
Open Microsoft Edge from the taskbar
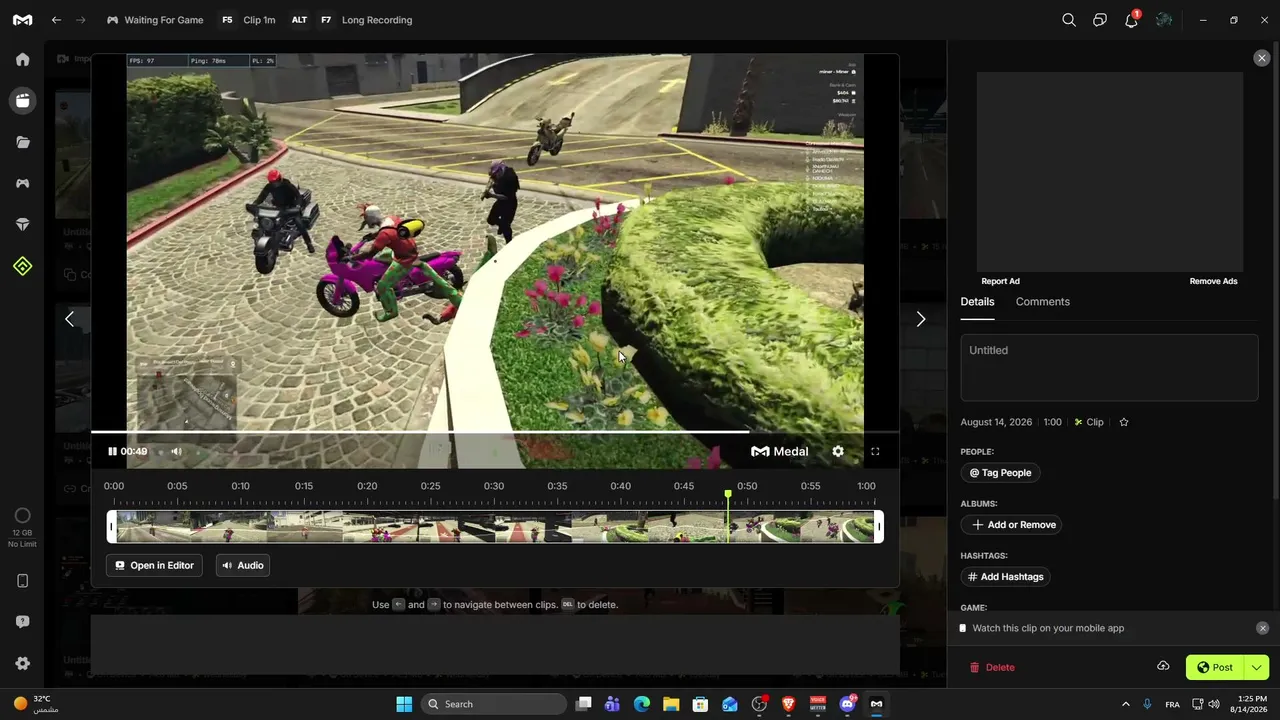(642, 704)
